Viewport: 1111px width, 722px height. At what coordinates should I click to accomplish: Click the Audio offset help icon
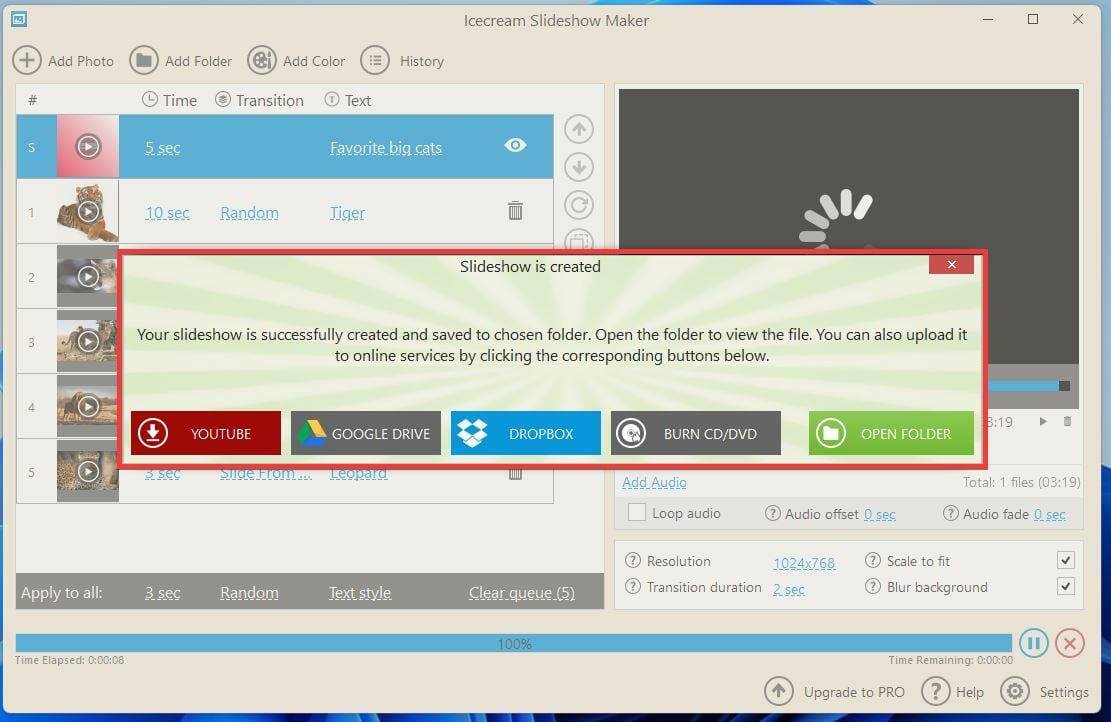tap(772, 513)
